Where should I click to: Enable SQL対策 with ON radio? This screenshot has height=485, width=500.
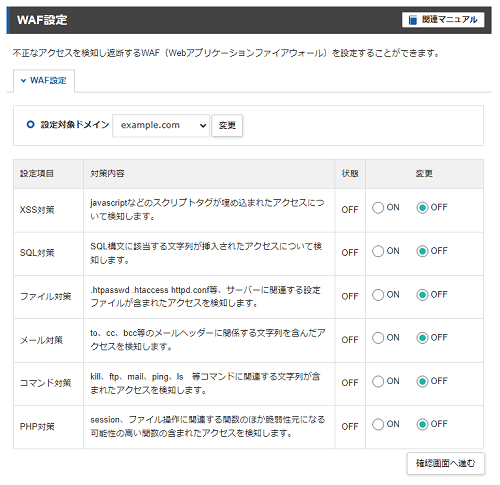378,251
